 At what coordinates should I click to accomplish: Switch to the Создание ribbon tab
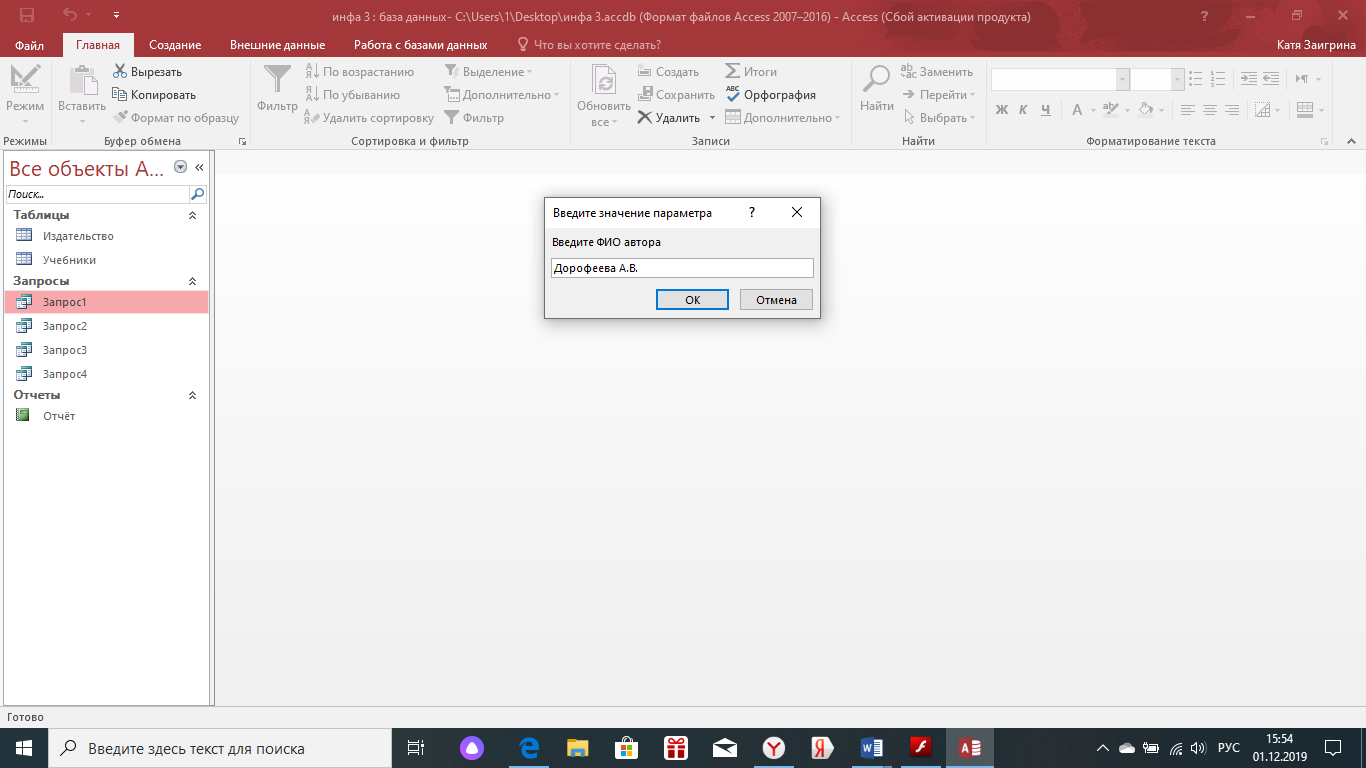pyautogui.click(x=175, y=45)
